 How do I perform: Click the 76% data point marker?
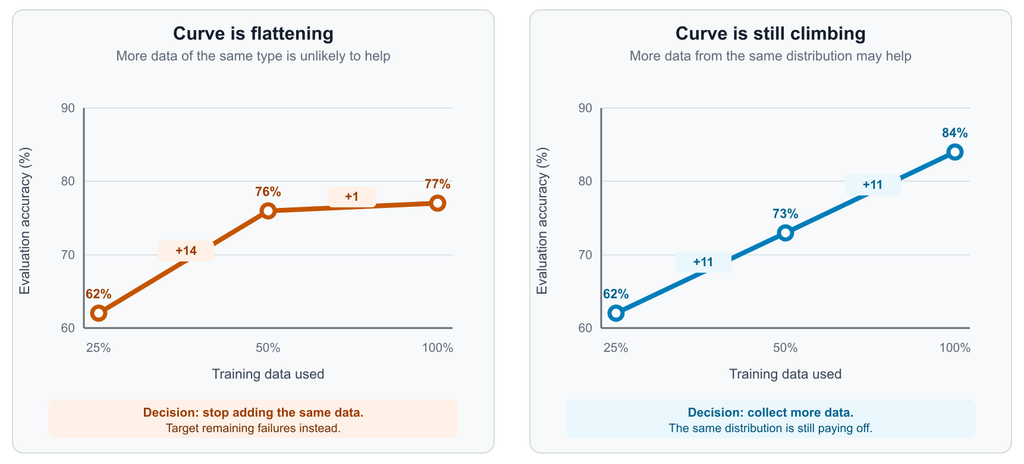(268, 210)
